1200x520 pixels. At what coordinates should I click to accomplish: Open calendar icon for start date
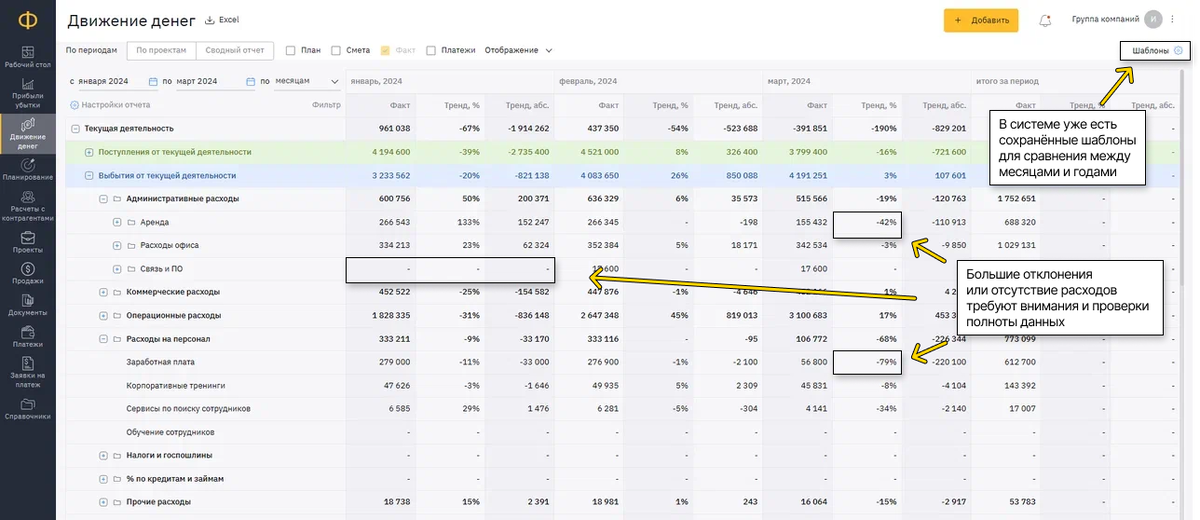(x=152, y=82)
